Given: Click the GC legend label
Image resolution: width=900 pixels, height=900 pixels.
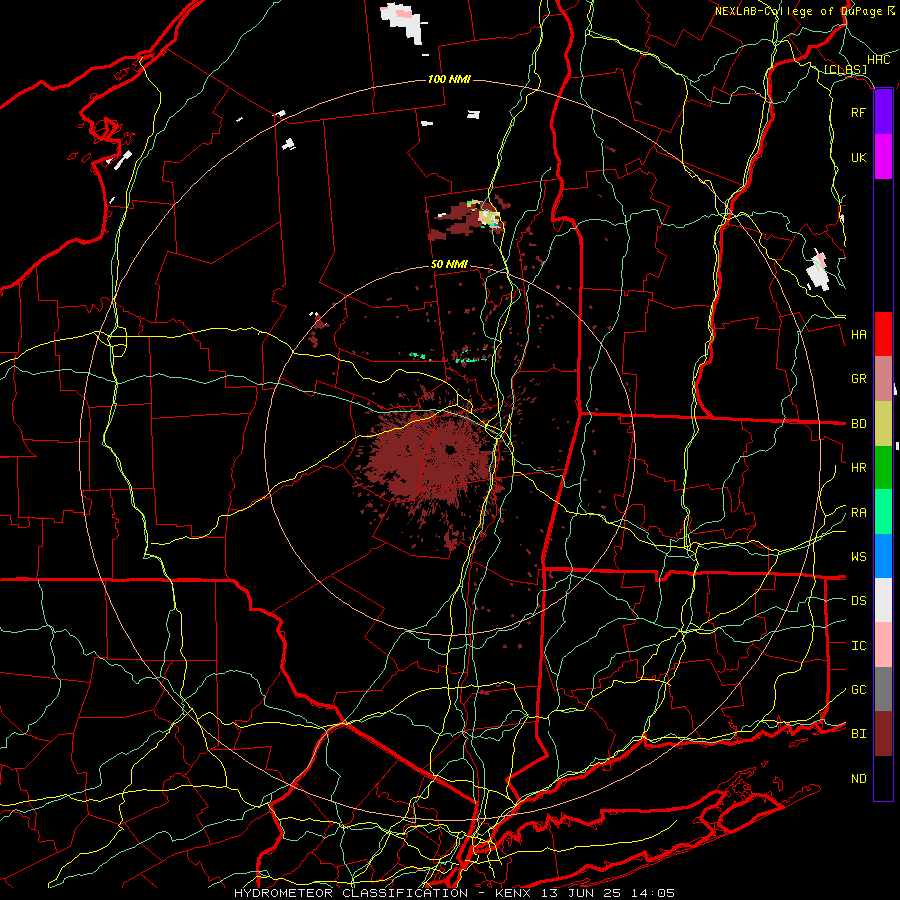Looking at the screenshot, I should click(858, 690).
